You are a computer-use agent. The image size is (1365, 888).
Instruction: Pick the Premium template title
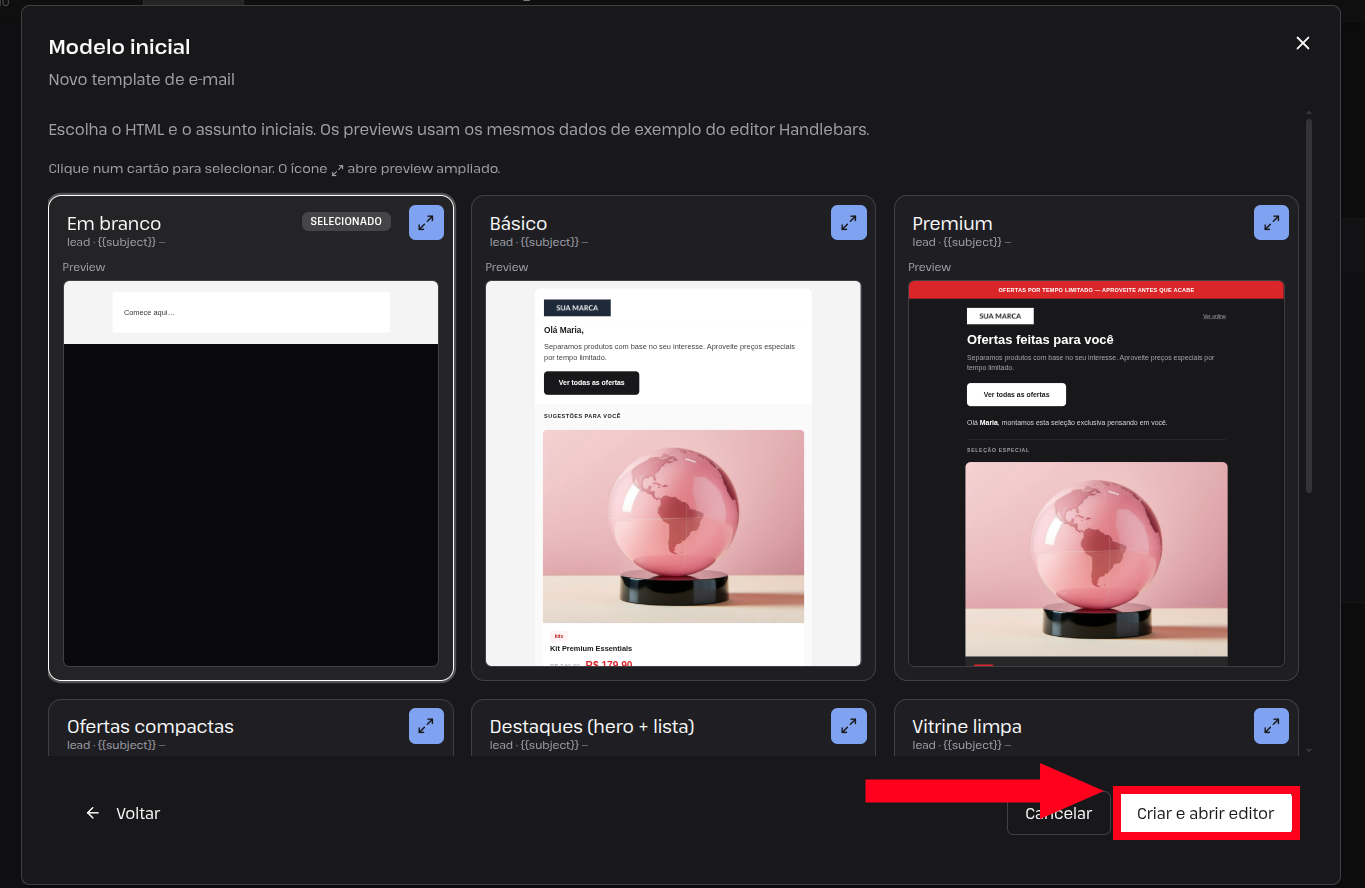click(952, 223)
